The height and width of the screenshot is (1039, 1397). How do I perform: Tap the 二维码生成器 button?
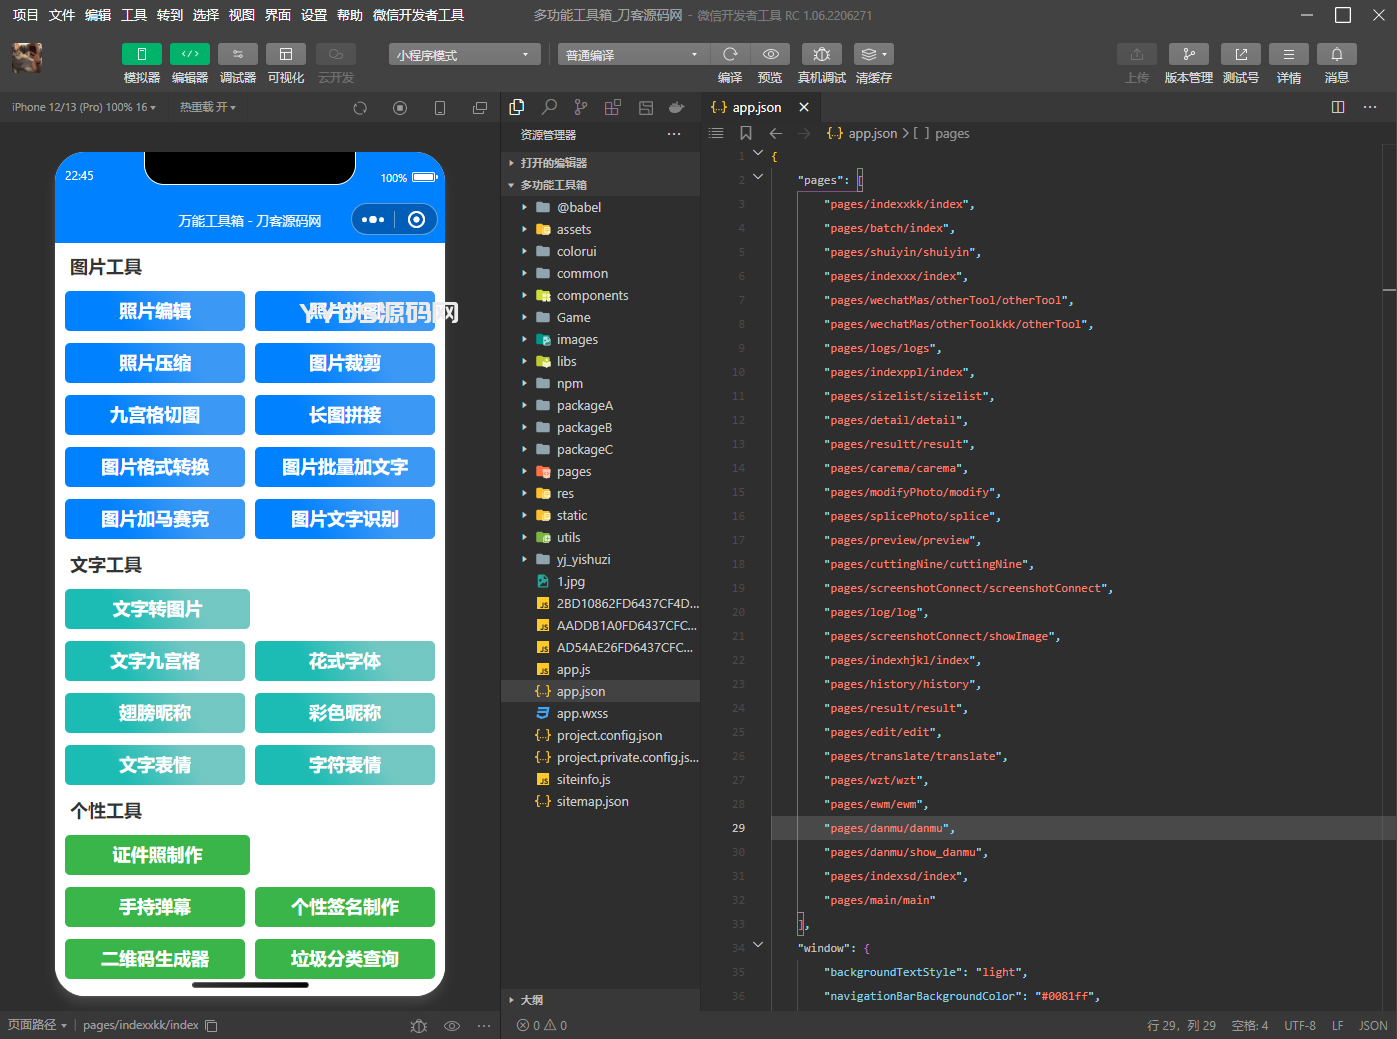(x=155, y=959)
